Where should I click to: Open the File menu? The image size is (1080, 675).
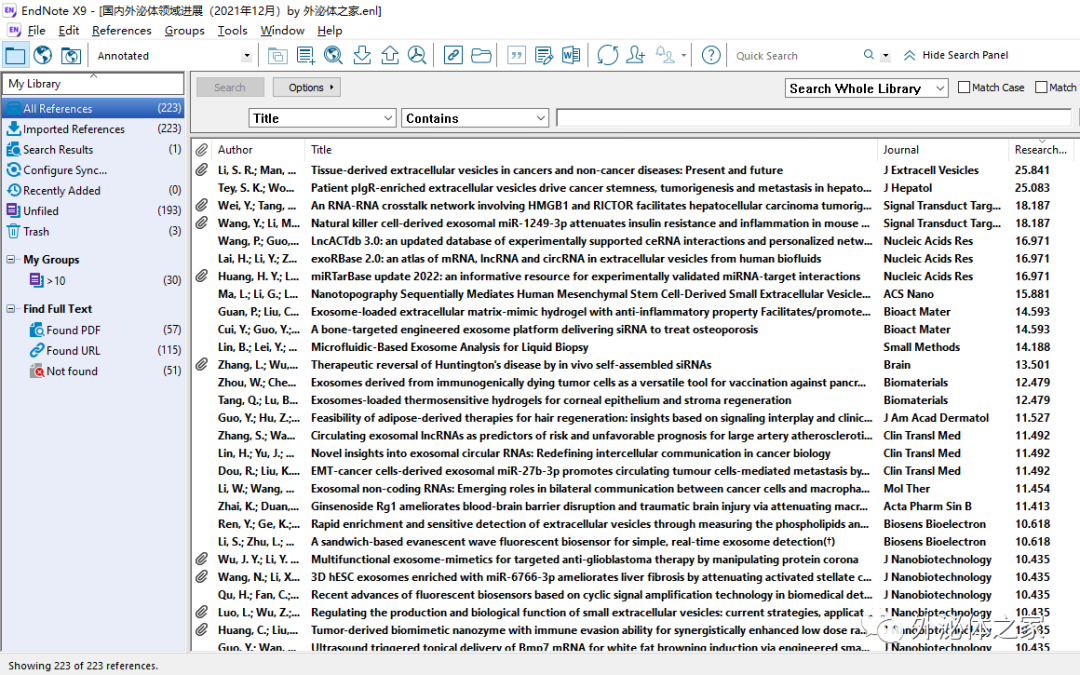tap(37, 30)
